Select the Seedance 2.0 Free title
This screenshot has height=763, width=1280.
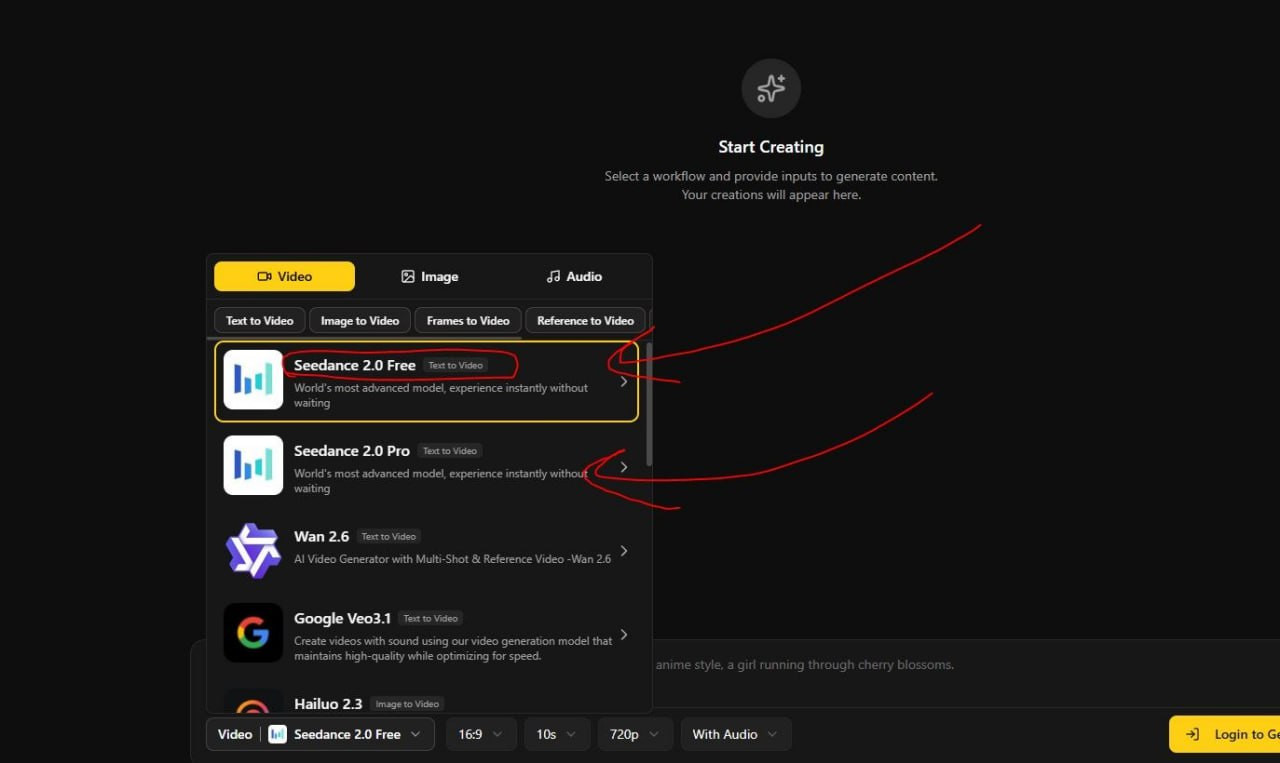coord(355,366)
